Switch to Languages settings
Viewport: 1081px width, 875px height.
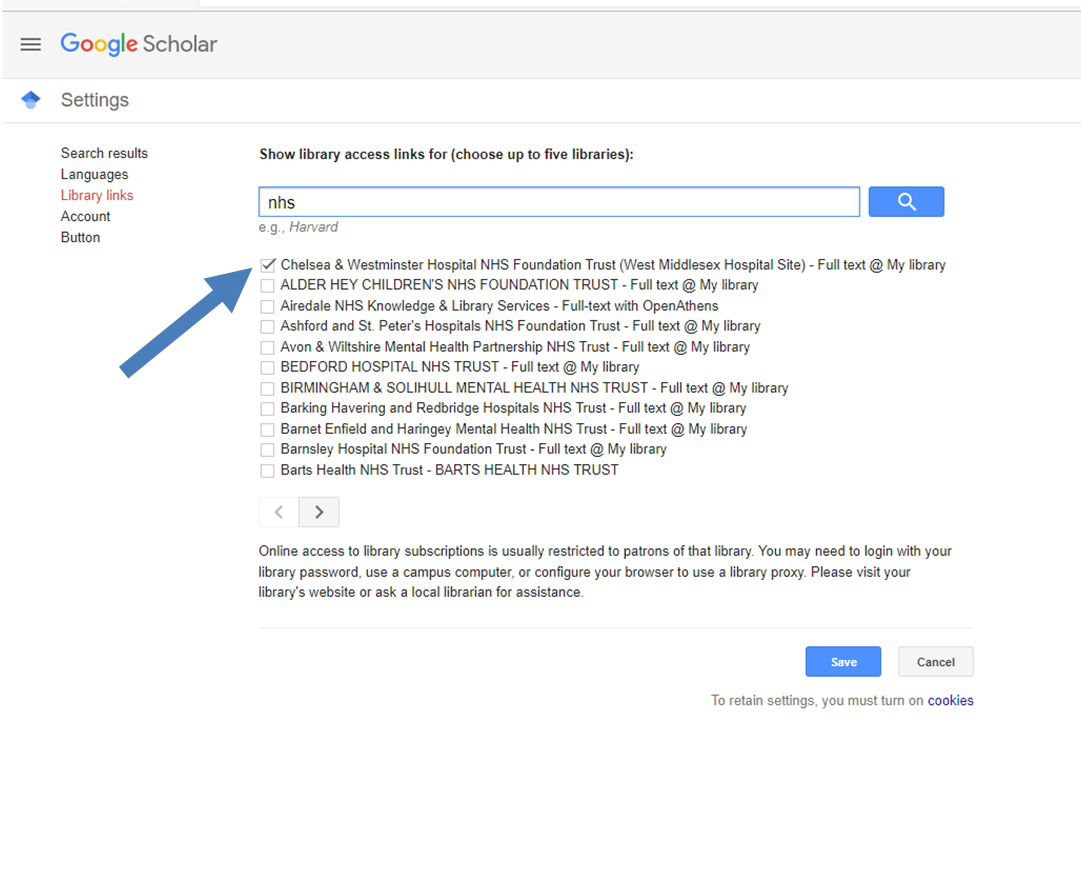(94, 174)
